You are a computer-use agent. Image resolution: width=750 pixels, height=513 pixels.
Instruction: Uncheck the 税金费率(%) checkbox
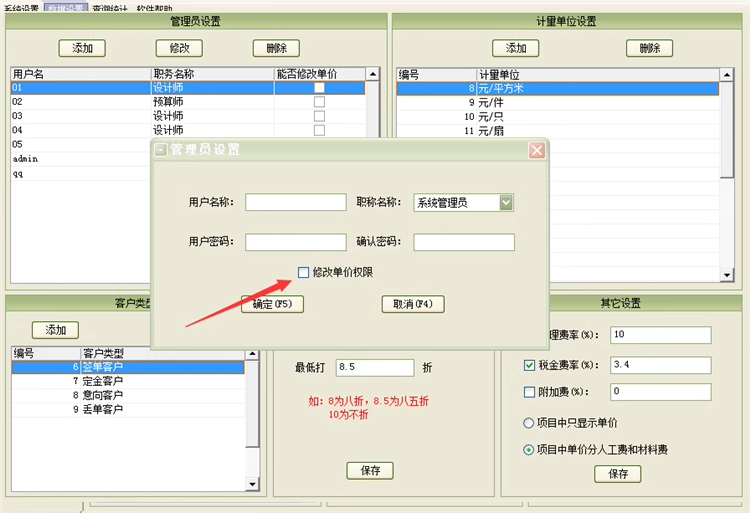529,365
